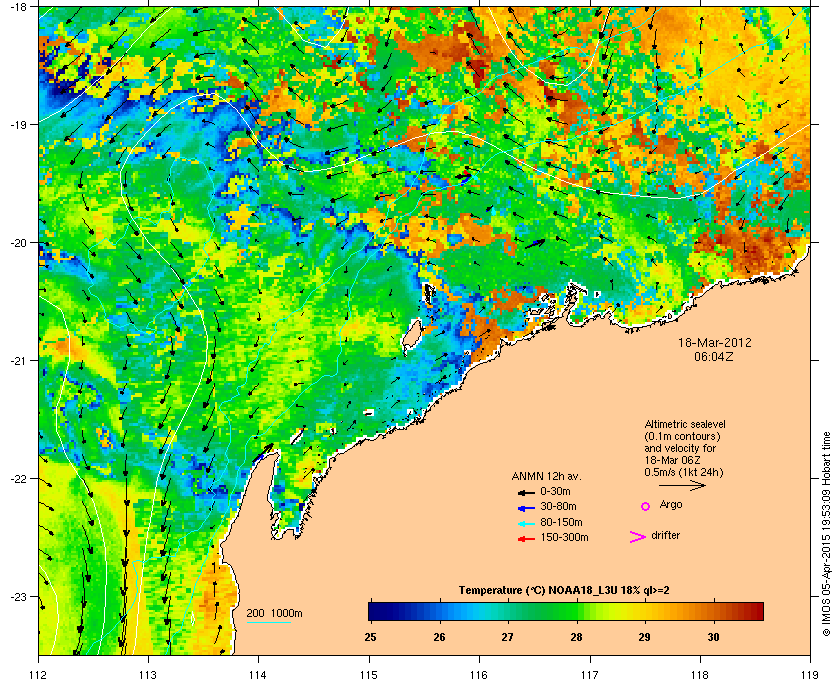The width and height of the screenshot is (840, 680).
Task: Click the longitude axis label 116
Action: [479, 675]
